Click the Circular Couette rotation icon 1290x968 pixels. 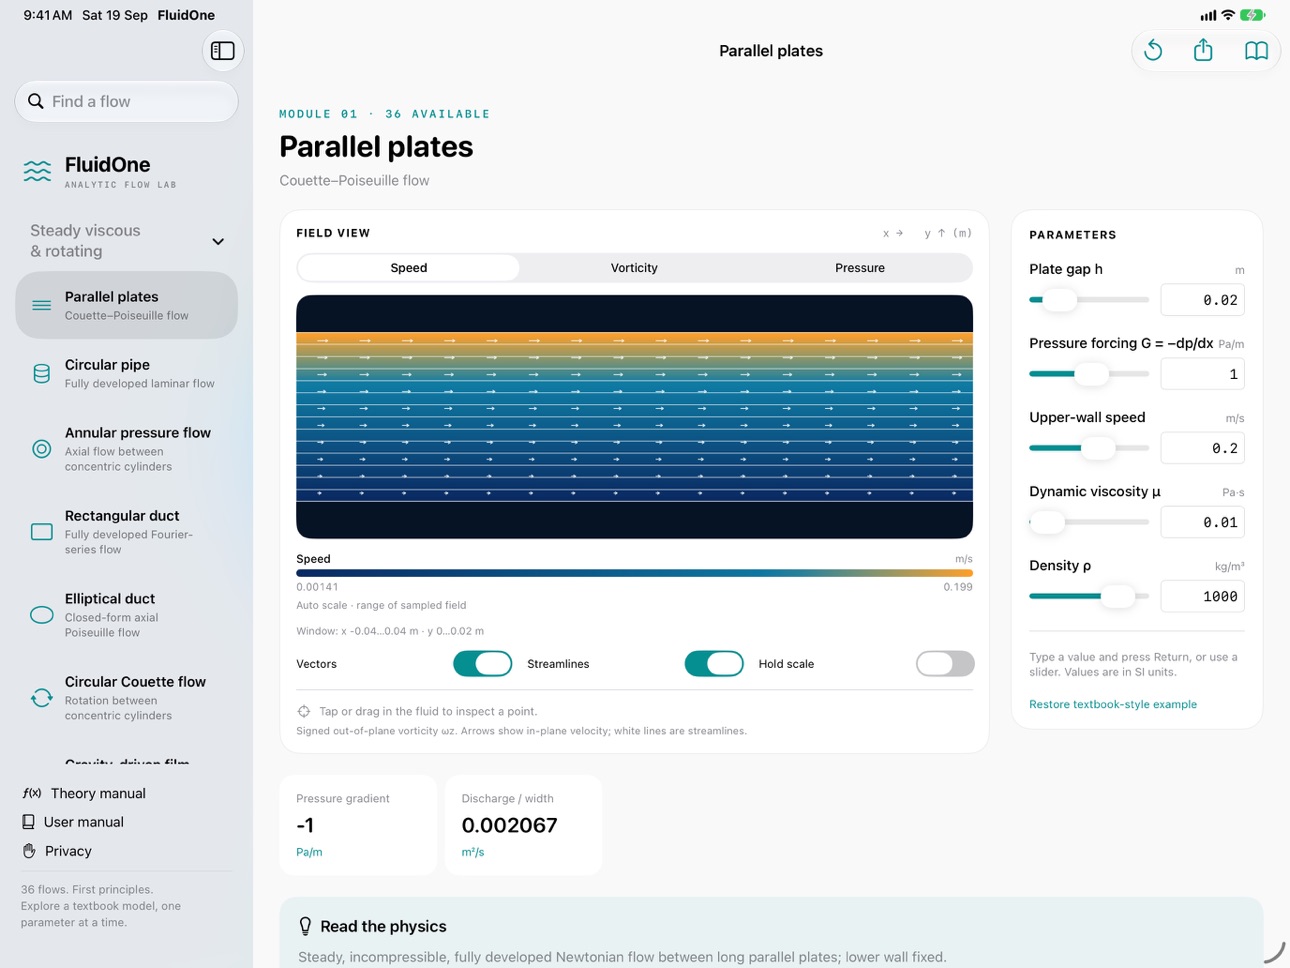coord(41,698)
